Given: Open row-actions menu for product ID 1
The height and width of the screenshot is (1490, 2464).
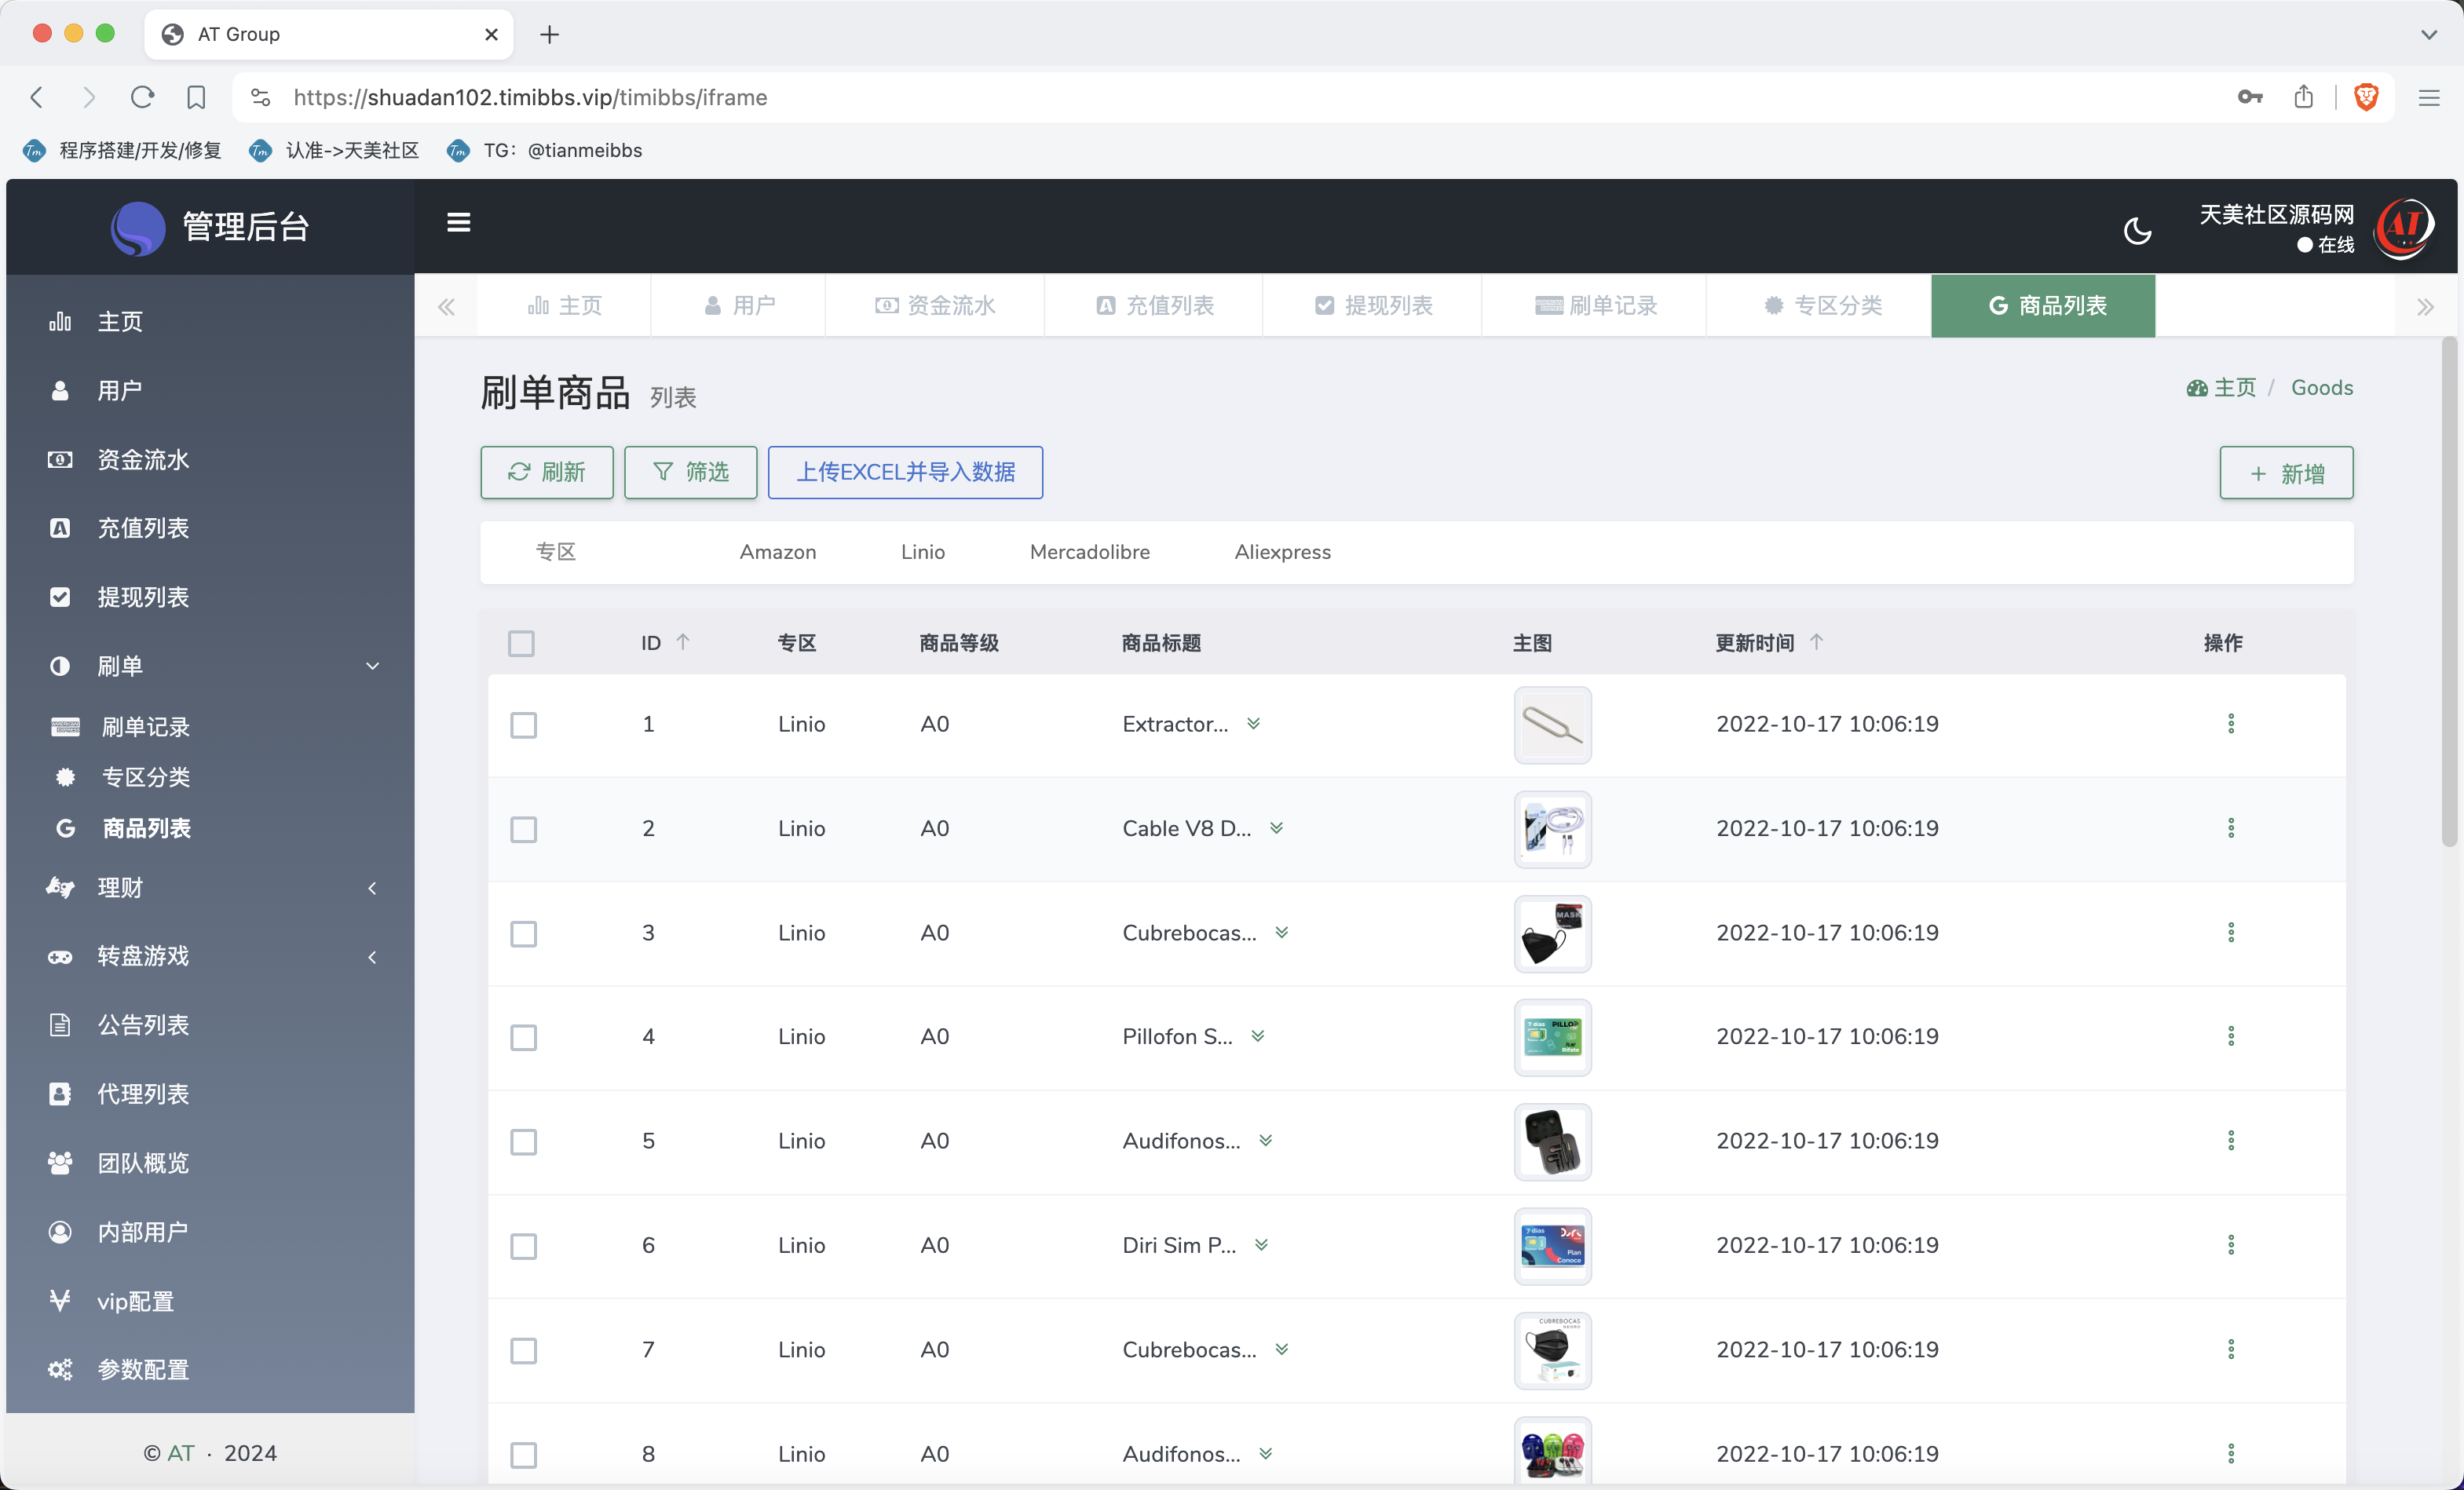Looking at the screenshot, I should [x=2230, y=724].
